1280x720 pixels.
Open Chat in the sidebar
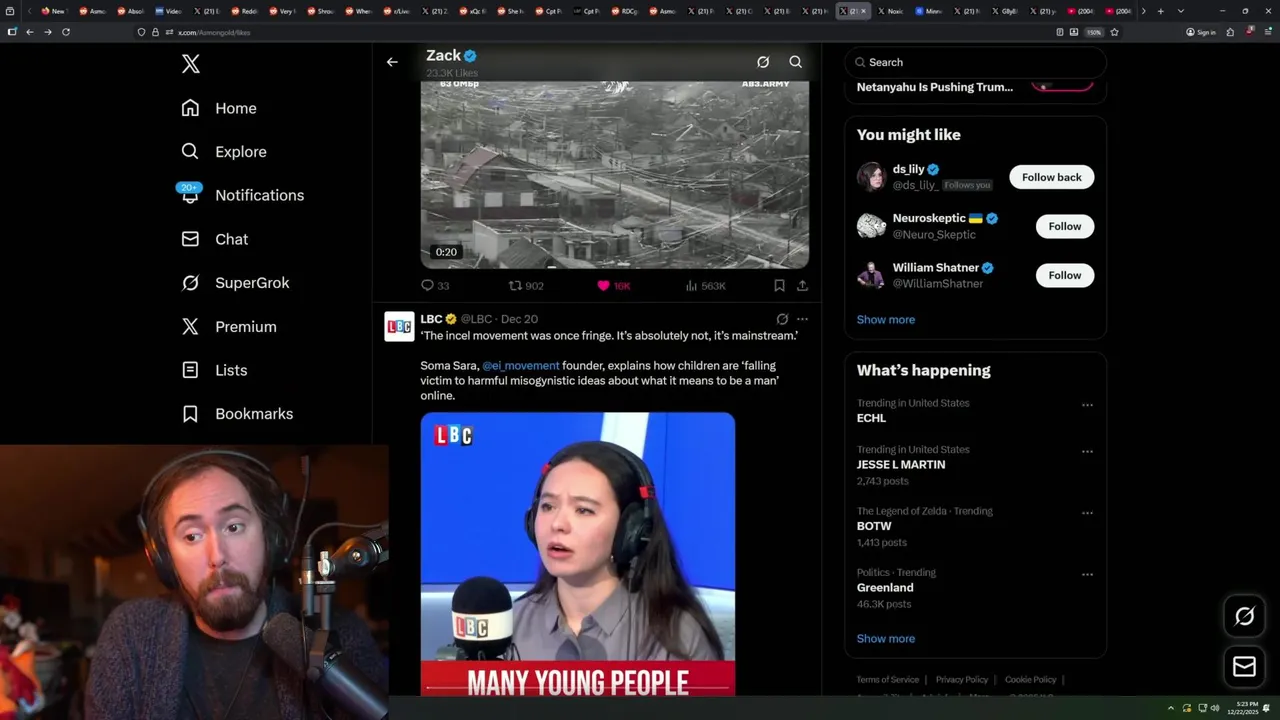214,239
